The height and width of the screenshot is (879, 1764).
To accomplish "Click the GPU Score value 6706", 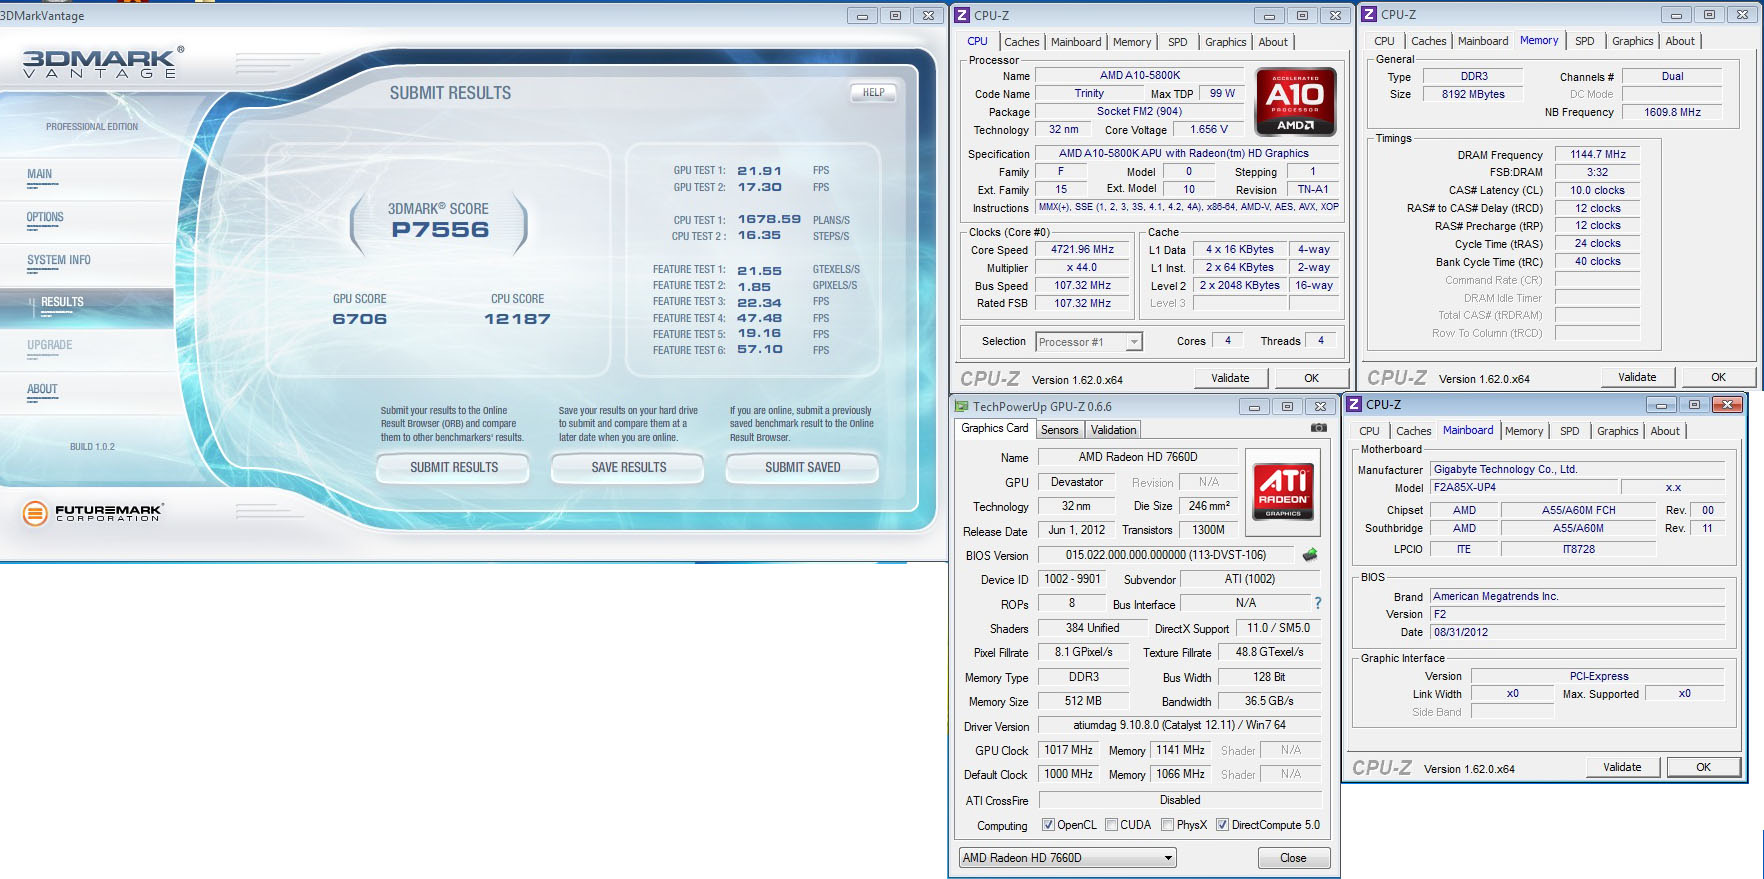I will pyautogui.click(x=360, y=319).
